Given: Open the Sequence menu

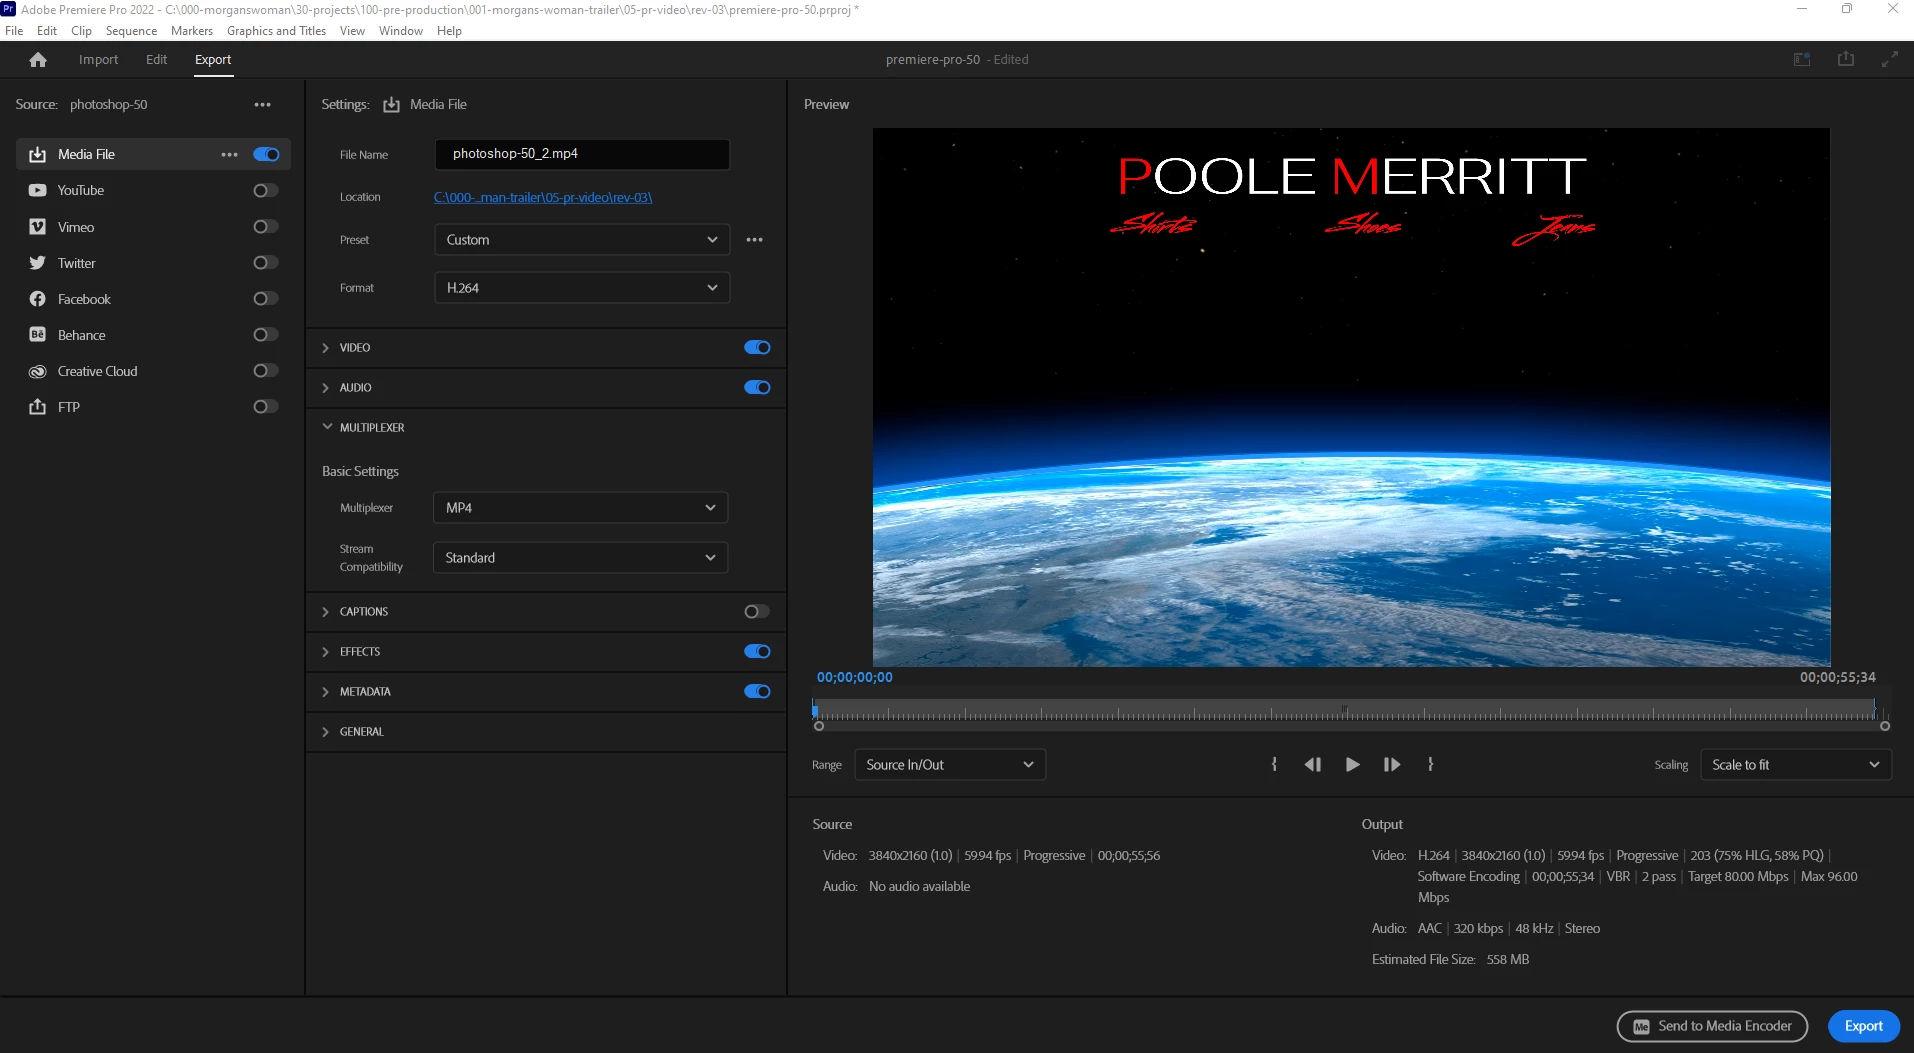Looking at the screenshot, I should (x=131, y=31).
